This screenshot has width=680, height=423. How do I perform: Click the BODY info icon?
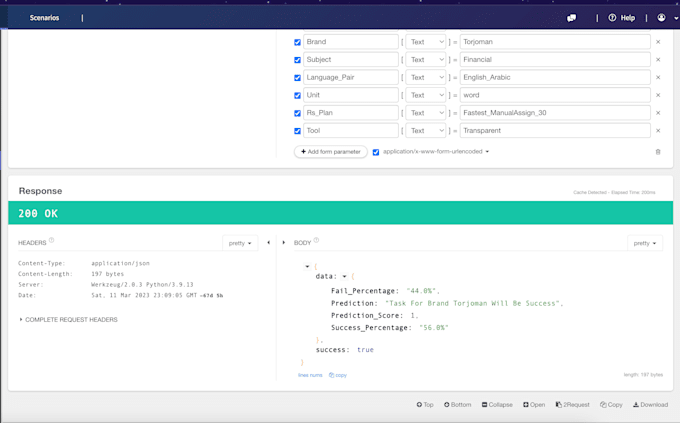pyautogui.click(x=316, y=240)
